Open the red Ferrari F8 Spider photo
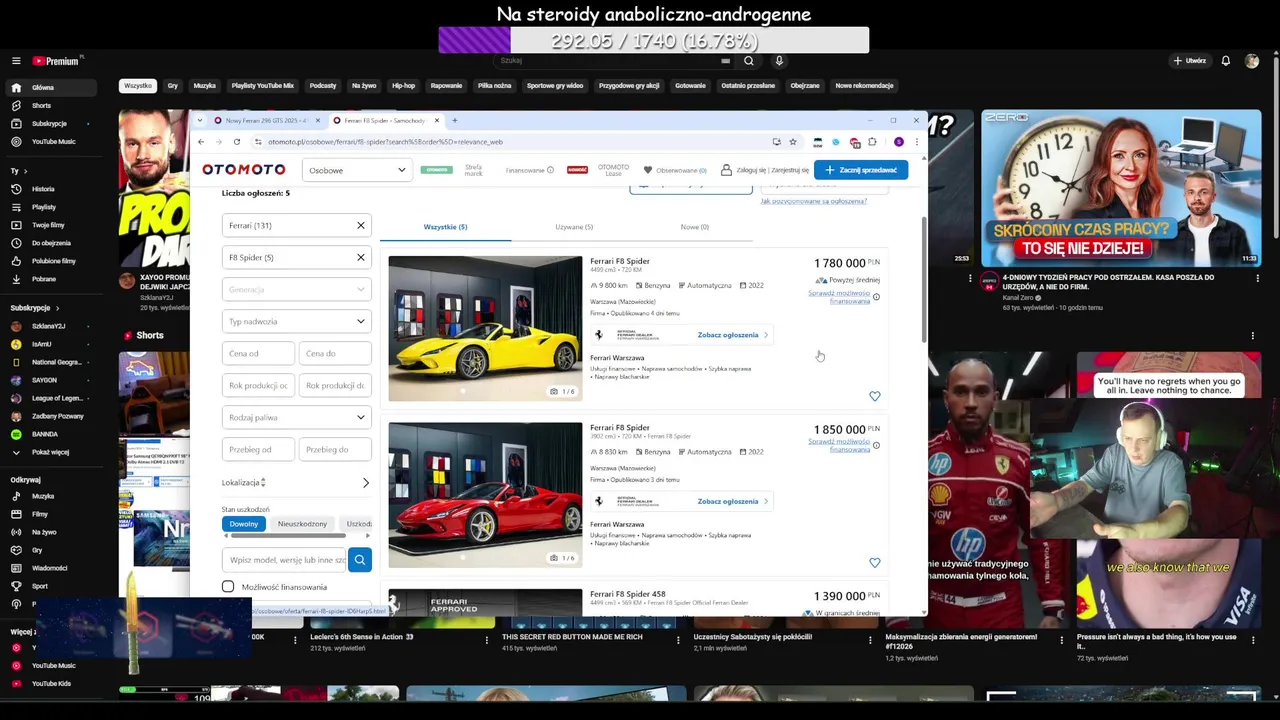The width and height of the screenshot is (1280, 720). pos(485,495)
